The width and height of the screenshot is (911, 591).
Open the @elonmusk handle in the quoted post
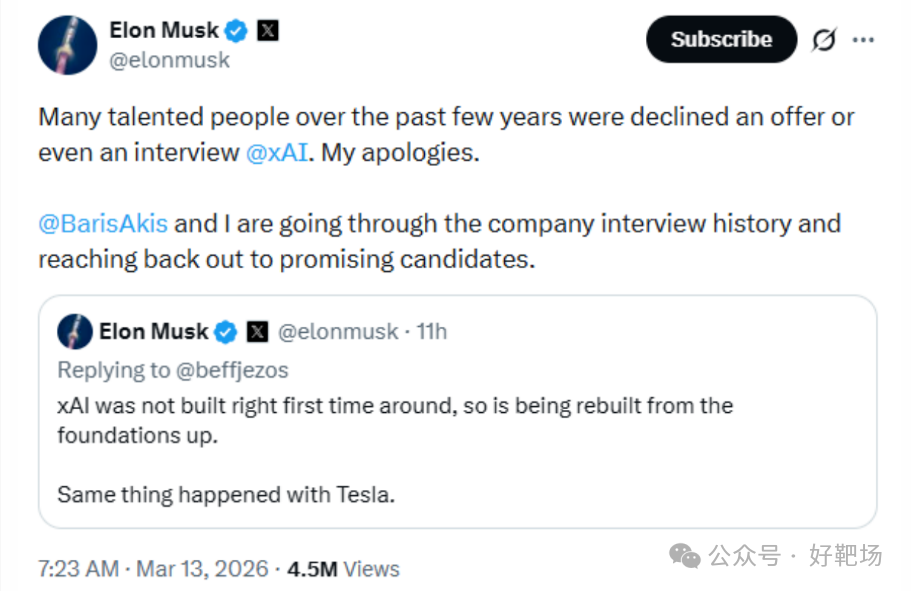(337, 331)
